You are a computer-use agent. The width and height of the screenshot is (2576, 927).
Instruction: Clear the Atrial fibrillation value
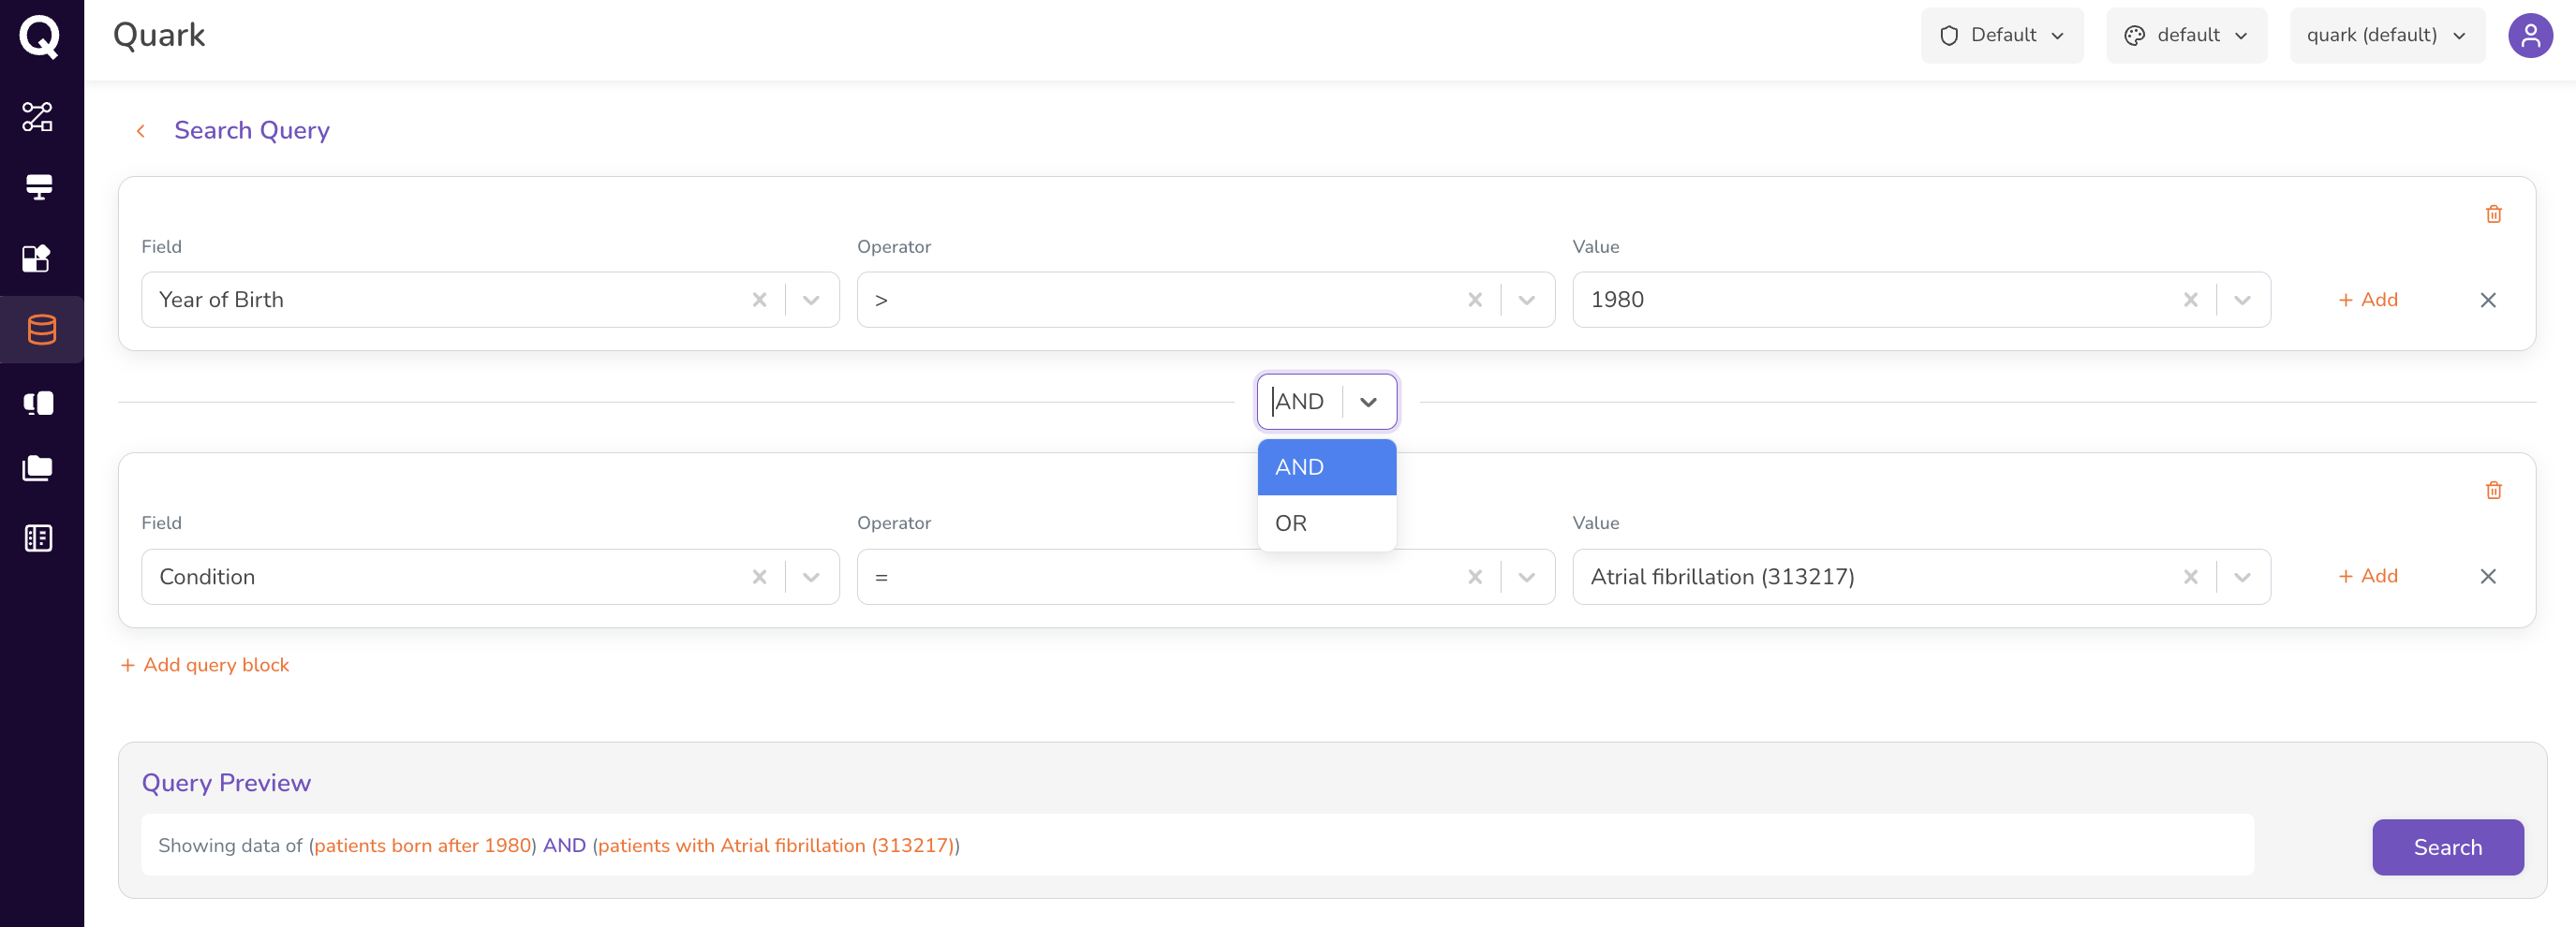tap(2190, 577)
